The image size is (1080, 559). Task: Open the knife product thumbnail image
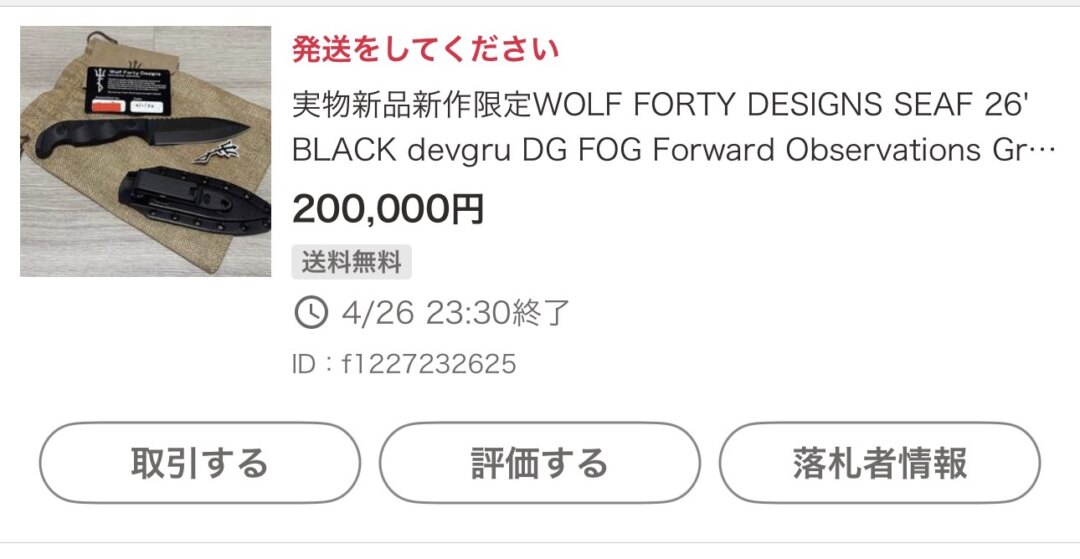click(145, 151)
